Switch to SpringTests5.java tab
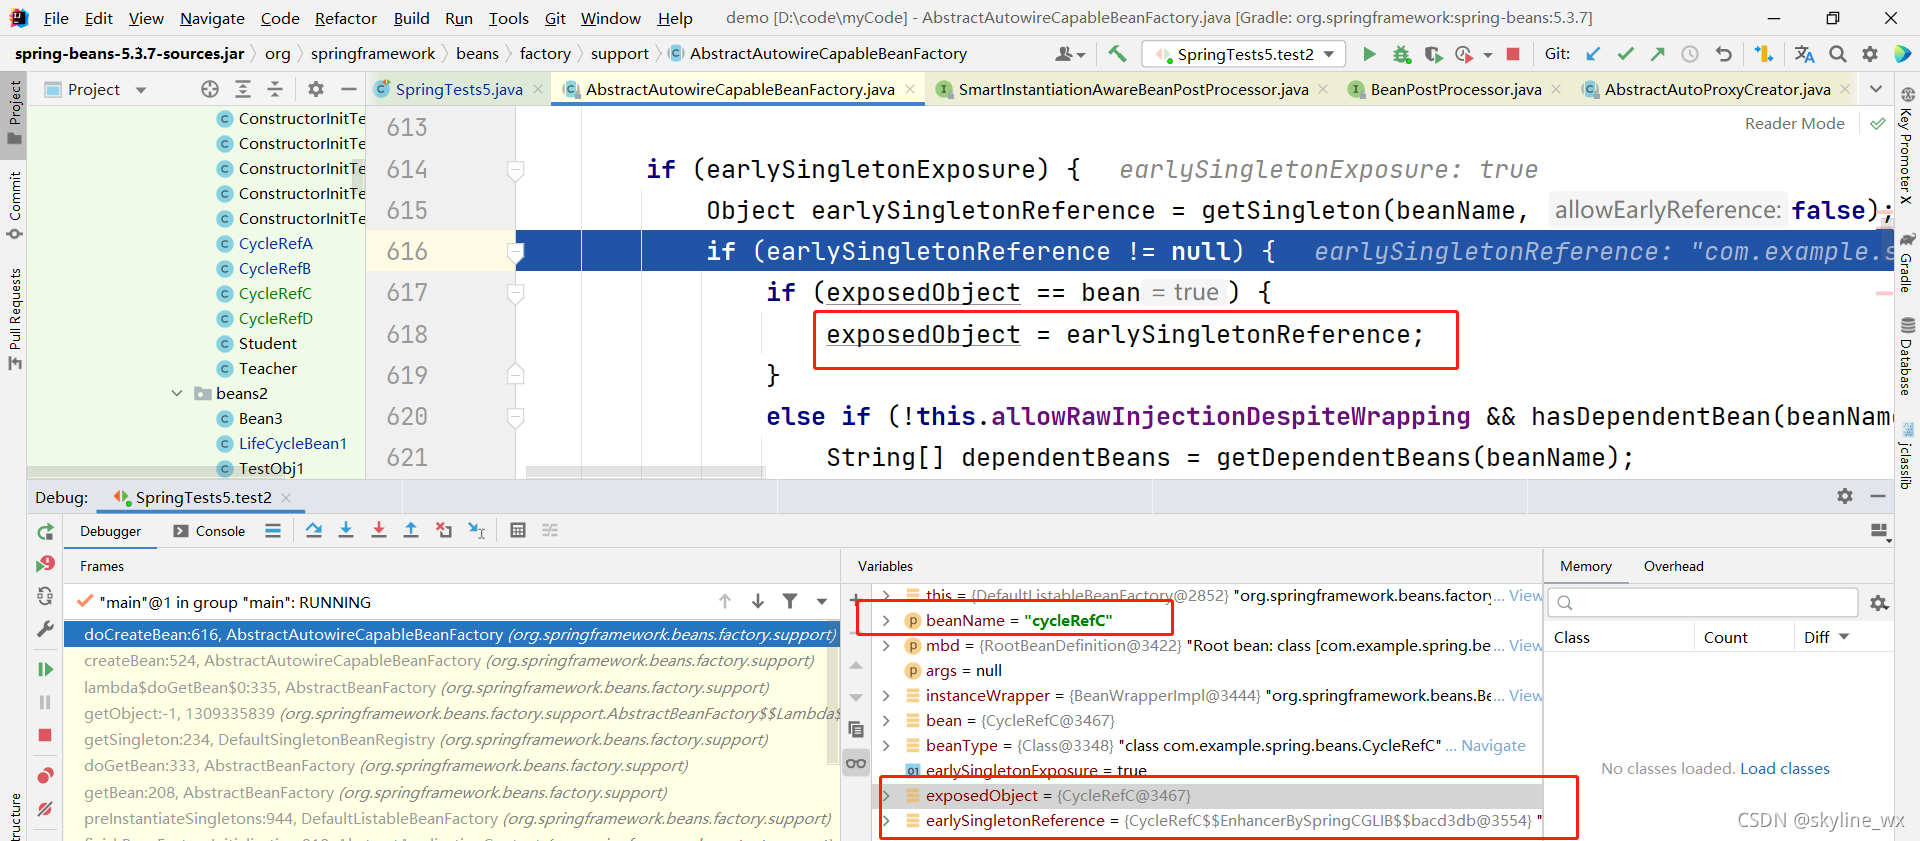1920x841 pixels. click(x=459, y=89)
